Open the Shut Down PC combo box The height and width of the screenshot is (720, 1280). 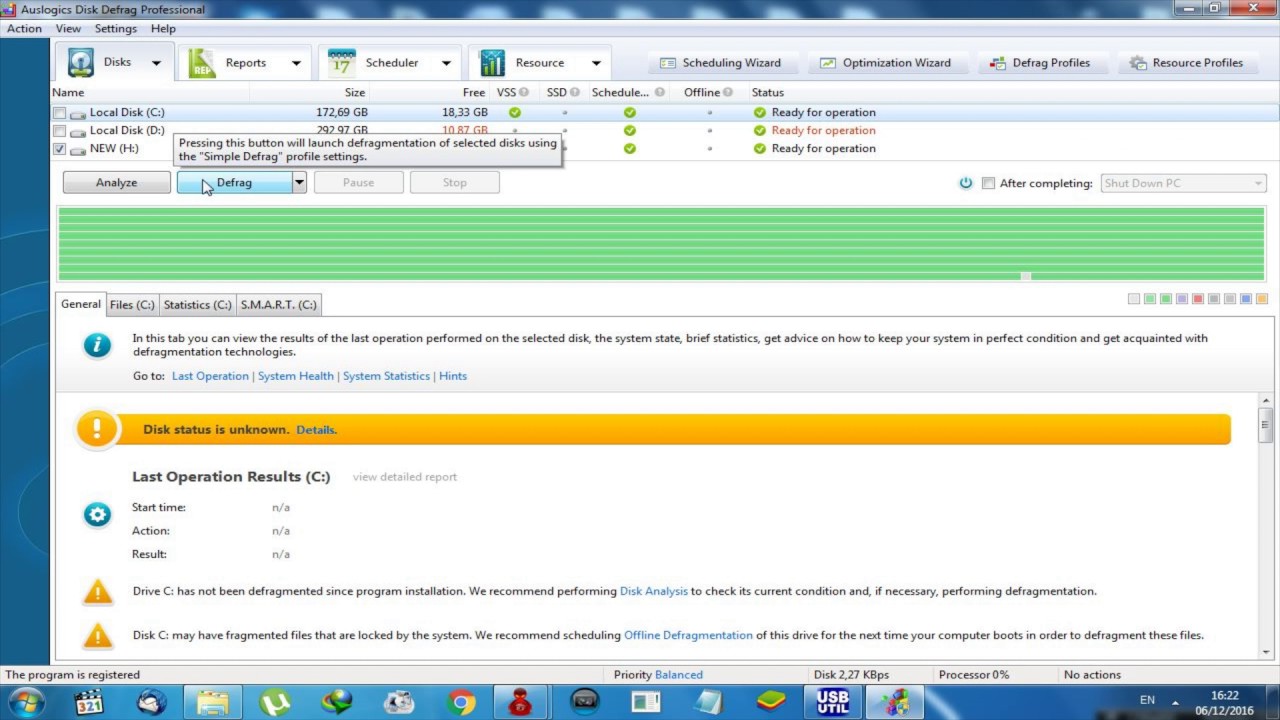pos(1183,183)
